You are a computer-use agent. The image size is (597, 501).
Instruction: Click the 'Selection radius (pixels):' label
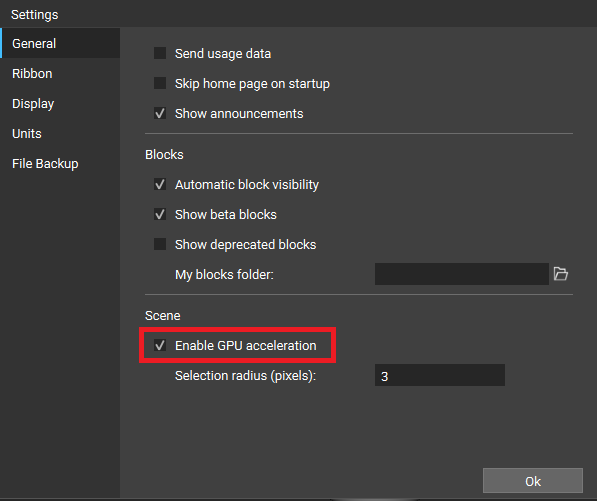coord(246,376)
